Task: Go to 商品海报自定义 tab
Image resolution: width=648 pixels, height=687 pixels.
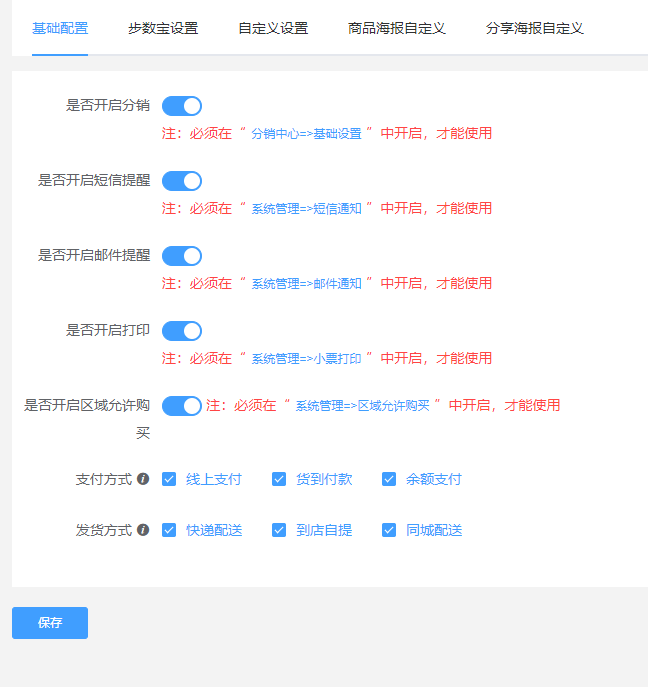Action: click(397, 28)
